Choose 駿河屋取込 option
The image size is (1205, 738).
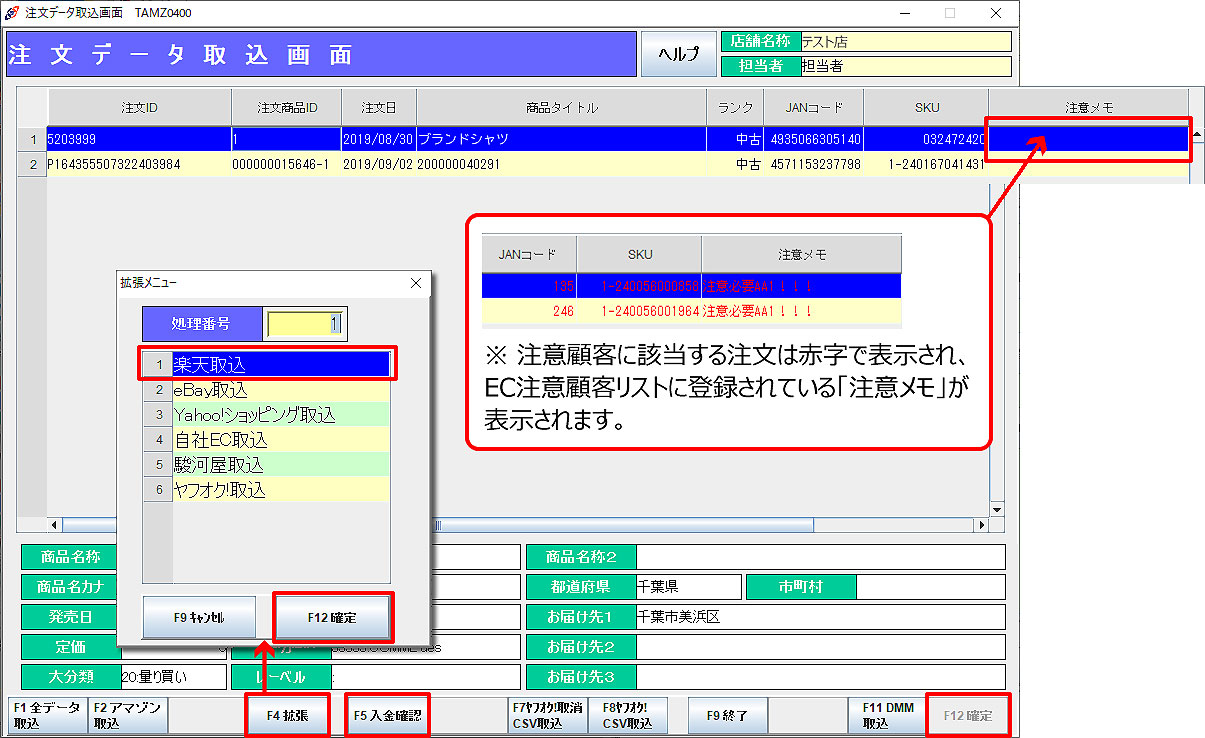coord(280,465)
